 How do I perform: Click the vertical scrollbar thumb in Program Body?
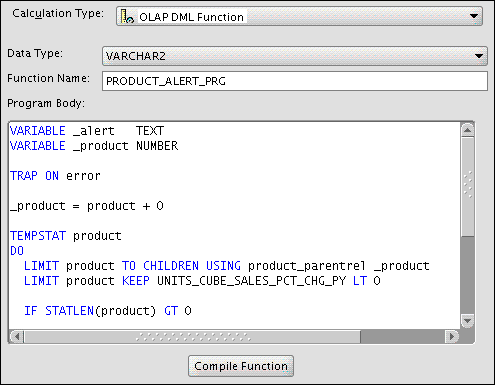(467, 187)
